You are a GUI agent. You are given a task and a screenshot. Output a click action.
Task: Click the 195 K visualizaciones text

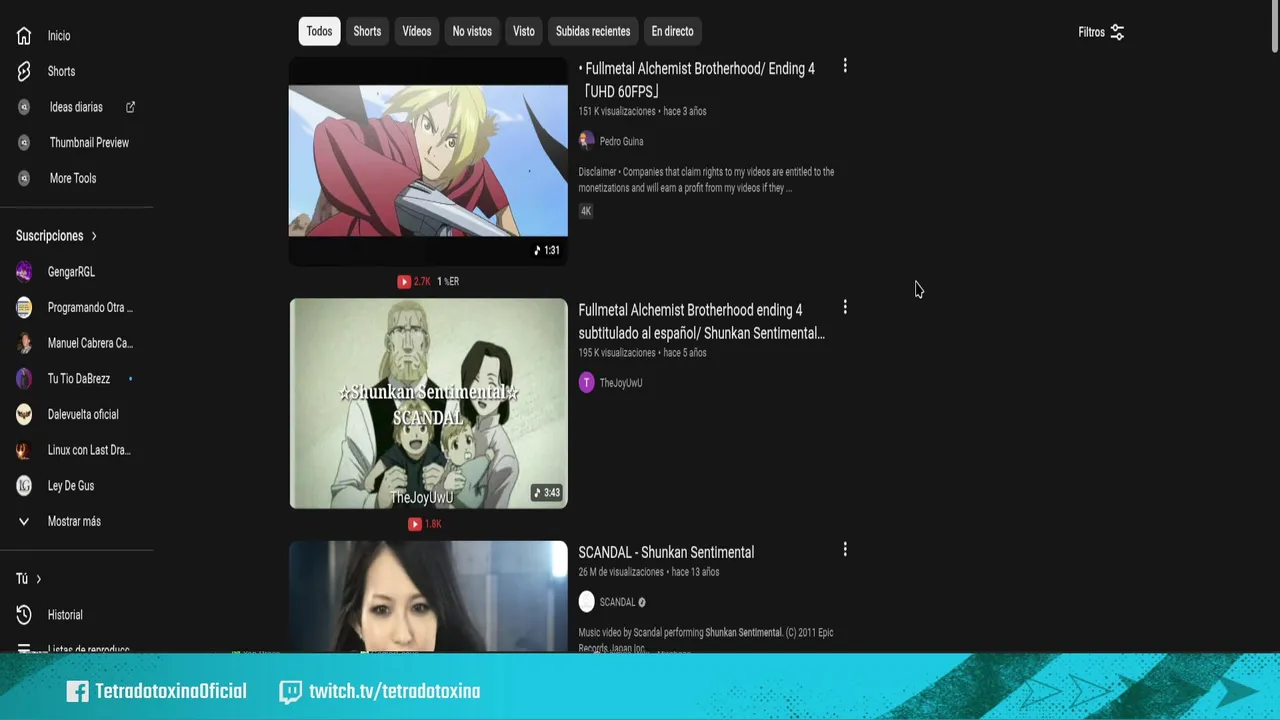point(617,353)
